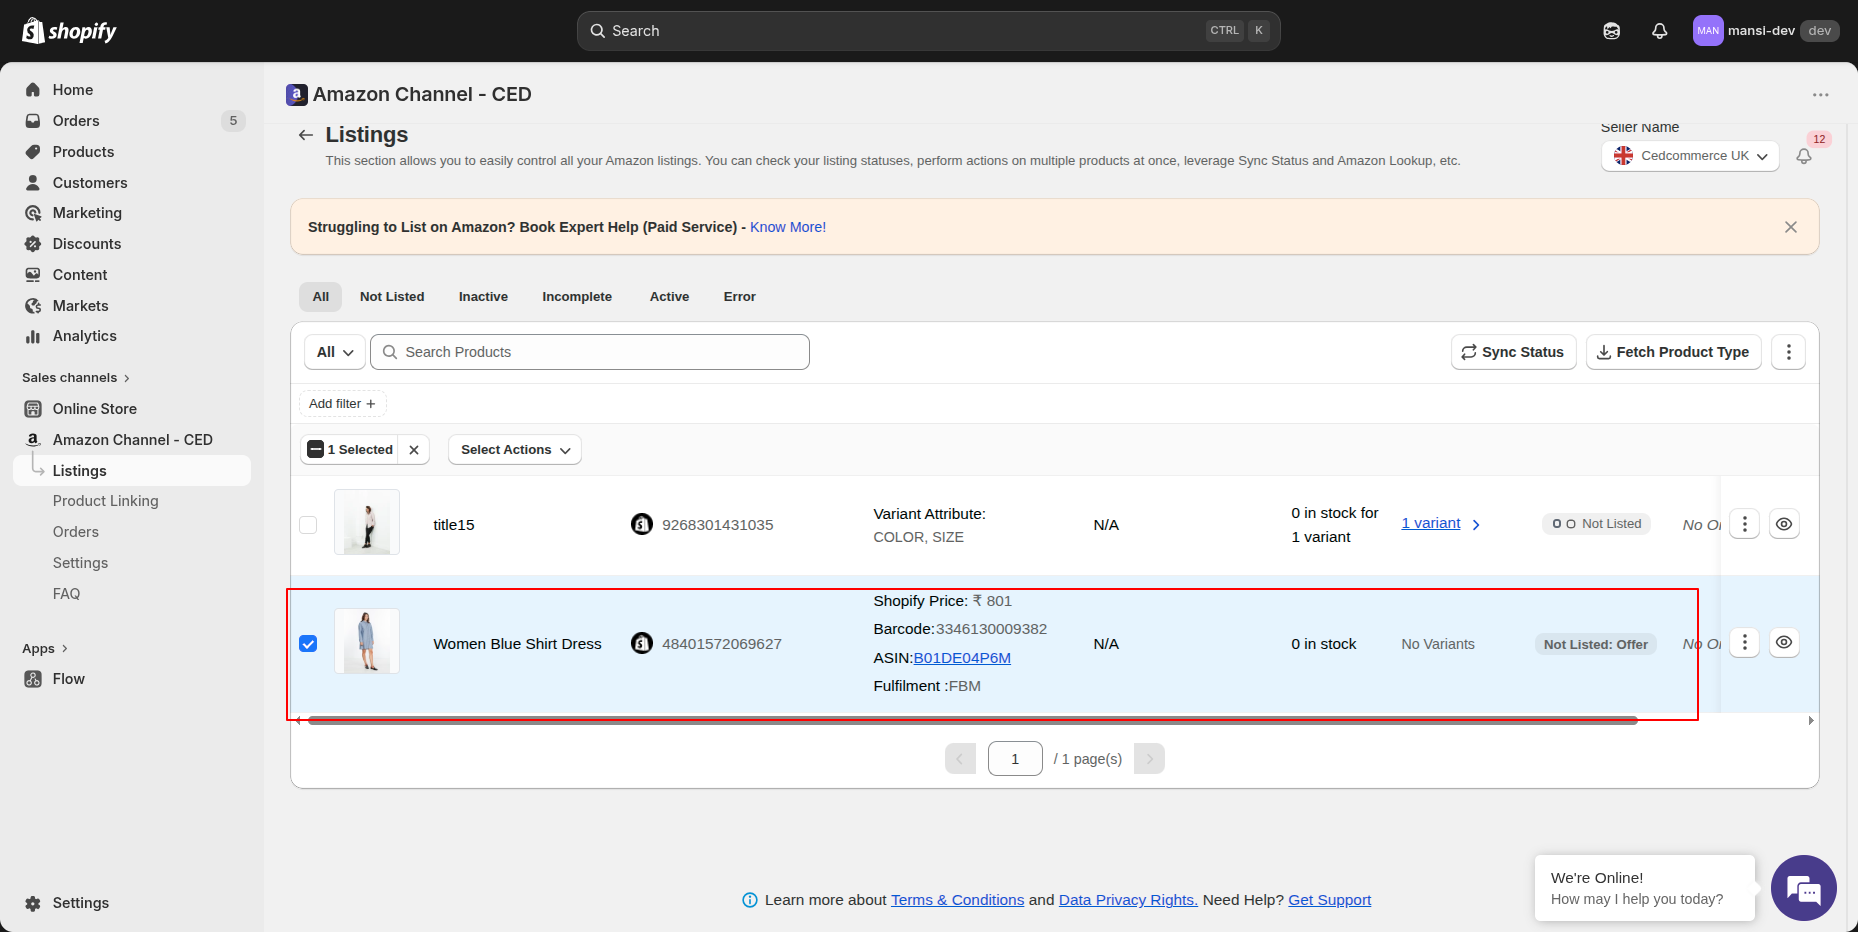Viewport: 1858px width, 932px height.
Task: Open row actions for Women Blue Shirt Dress
Action: tap(1744, 642)
